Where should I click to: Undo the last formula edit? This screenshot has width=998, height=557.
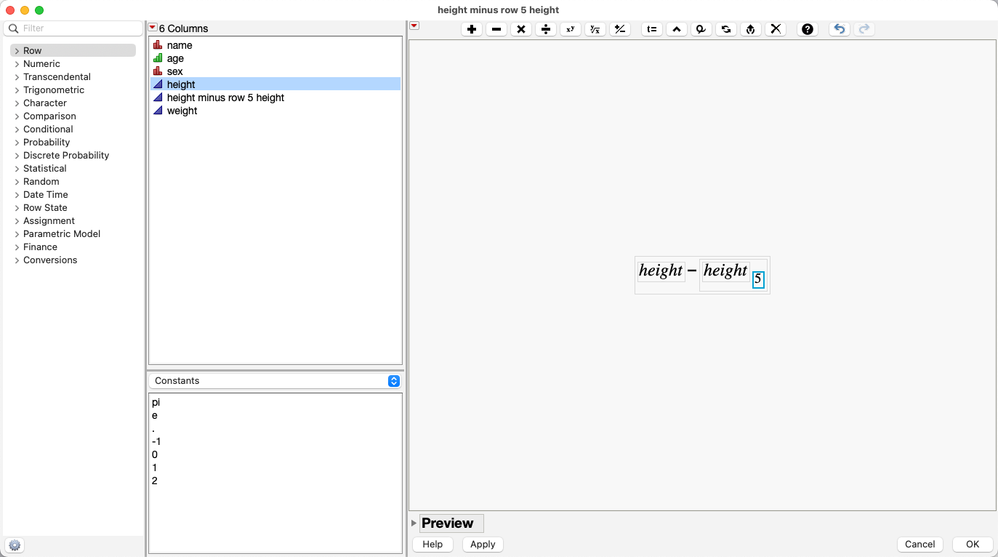(840, 29)
